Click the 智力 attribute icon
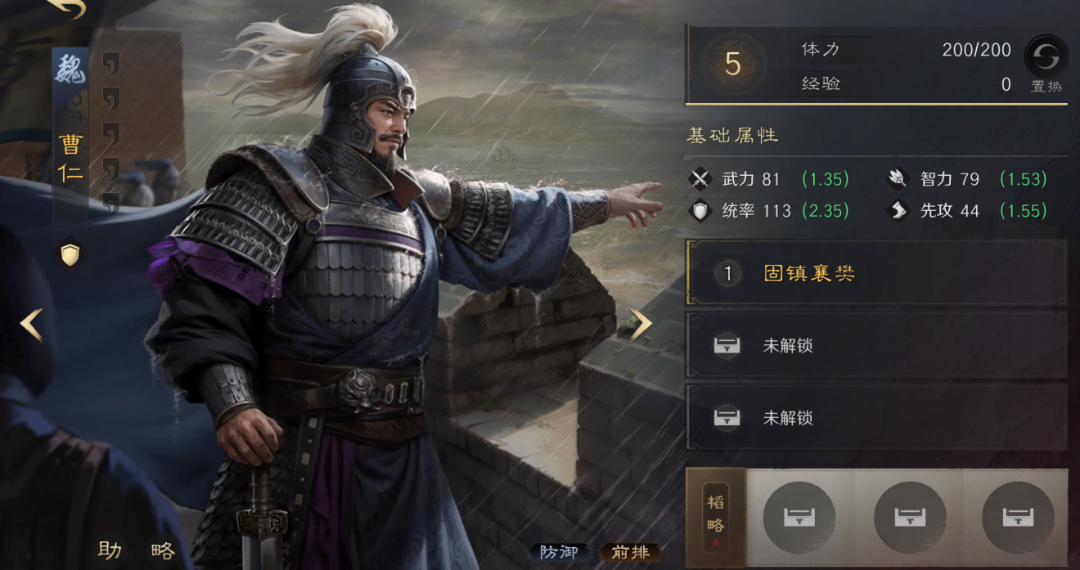This screenshot has width=1080, height=570. 898,180
